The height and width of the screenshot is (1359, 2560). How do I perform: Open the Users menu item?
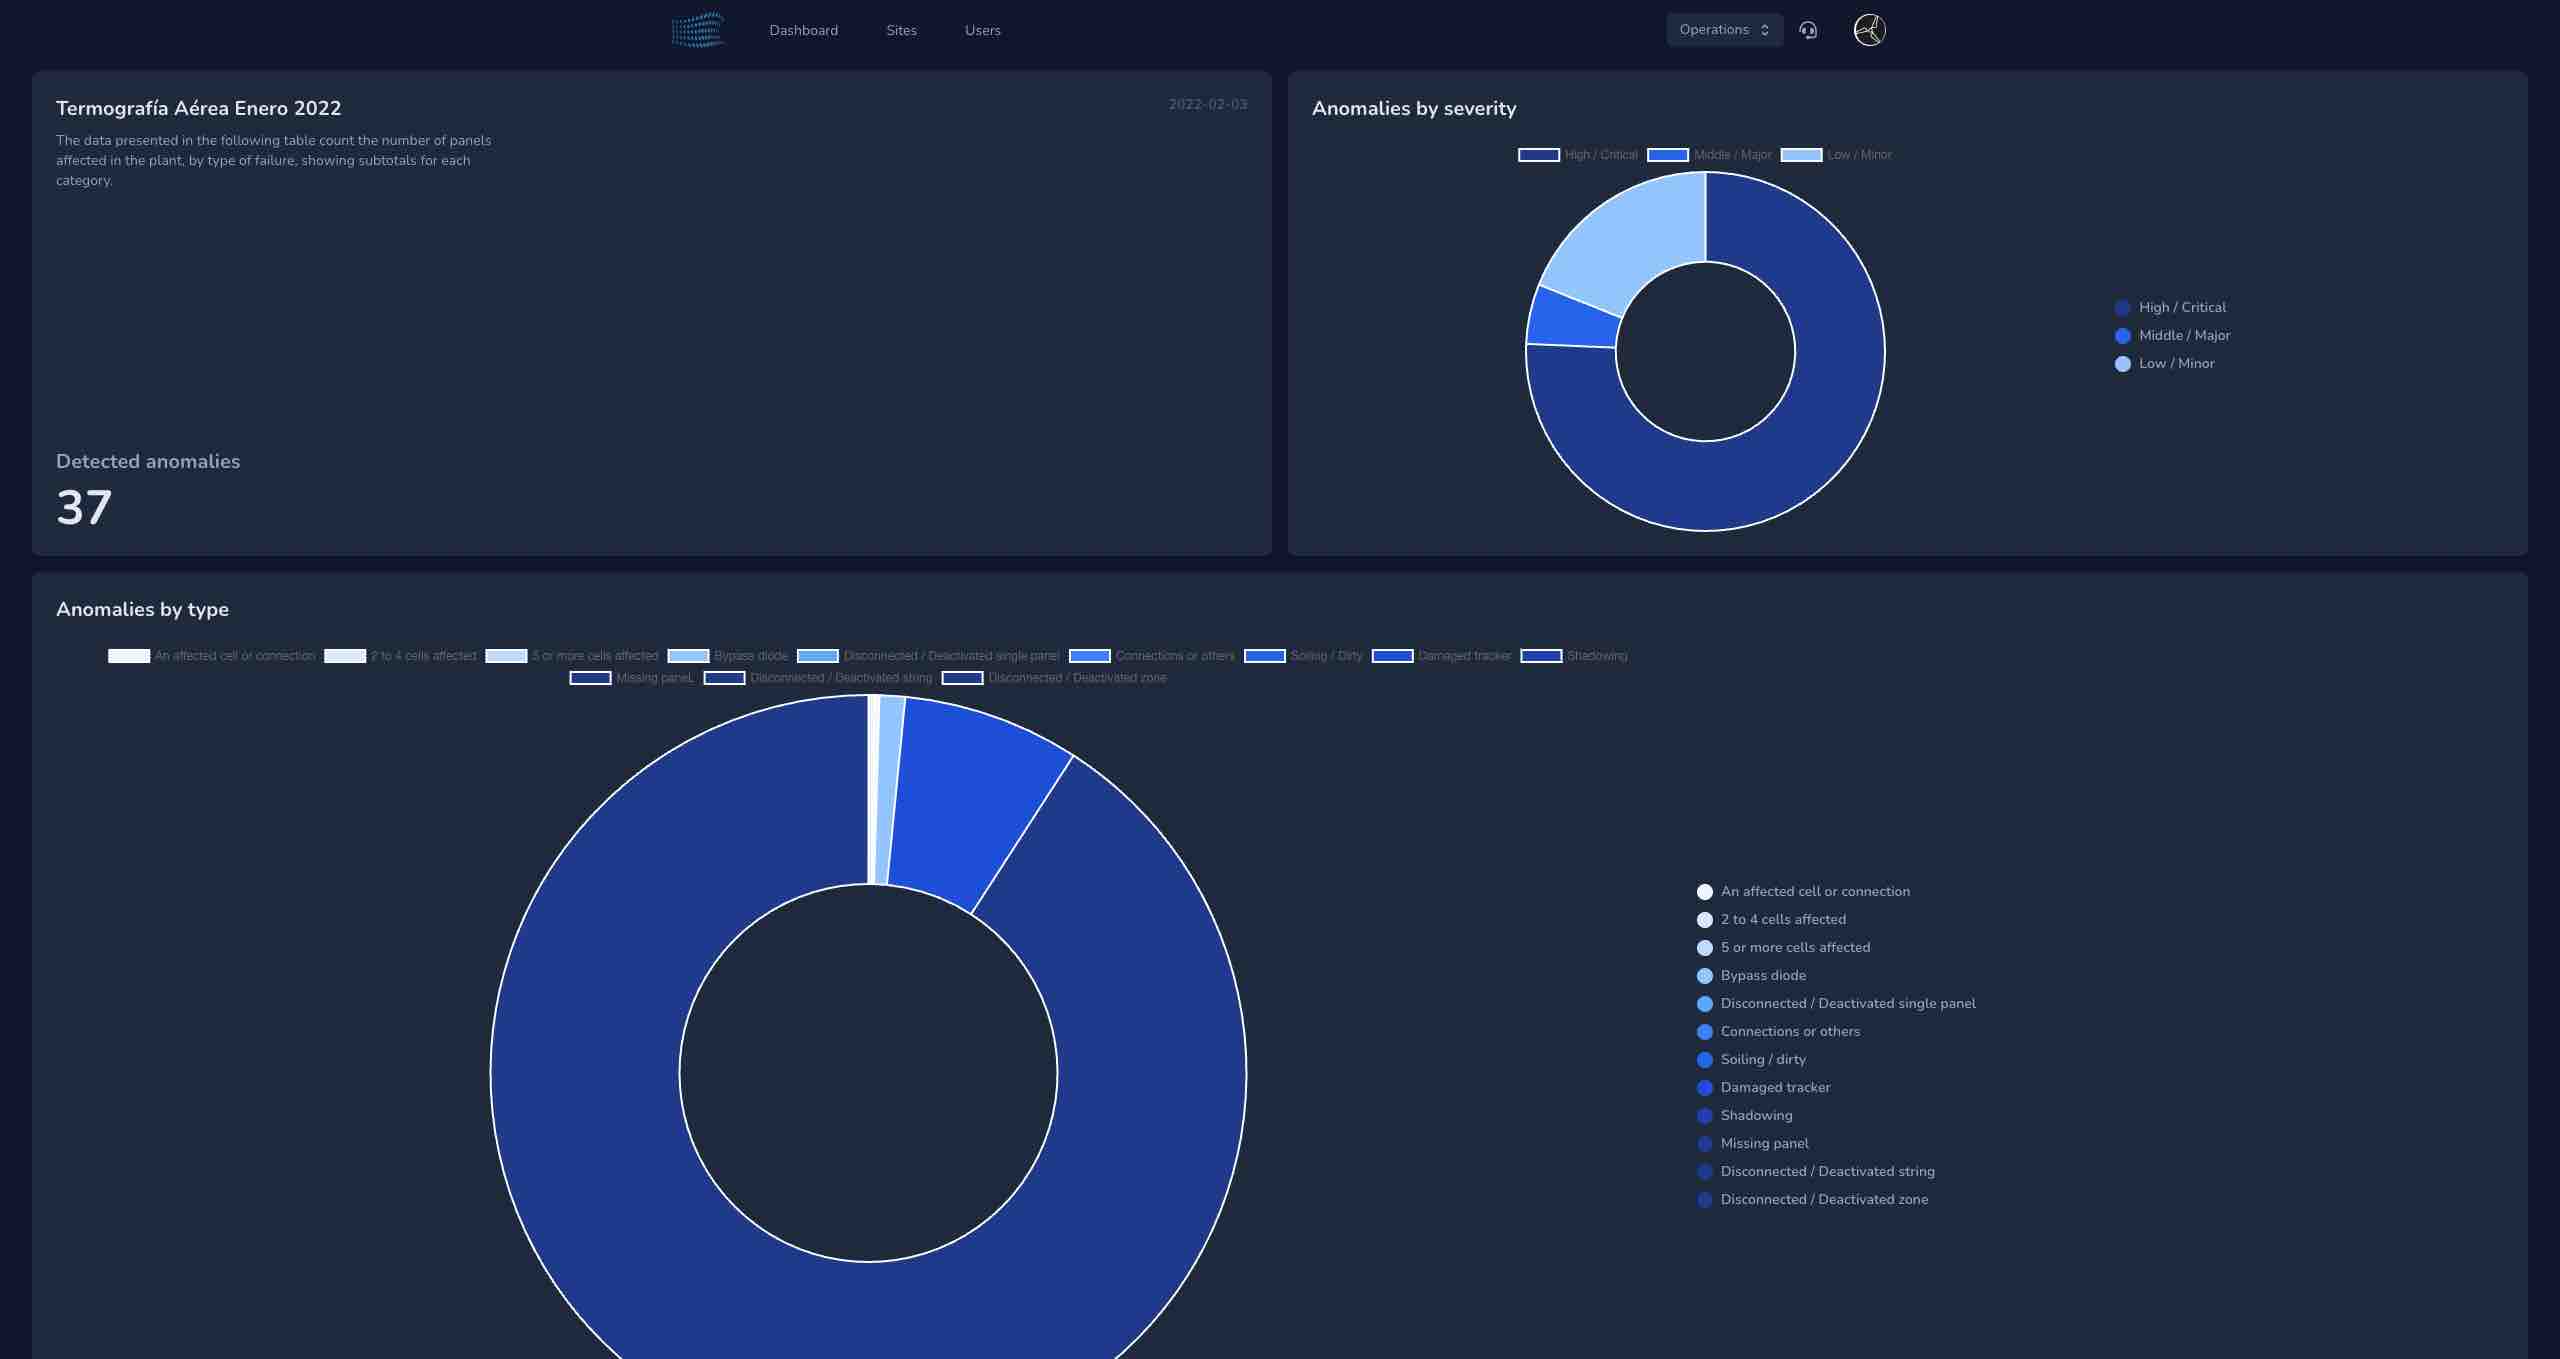click(x=982, y=31)
